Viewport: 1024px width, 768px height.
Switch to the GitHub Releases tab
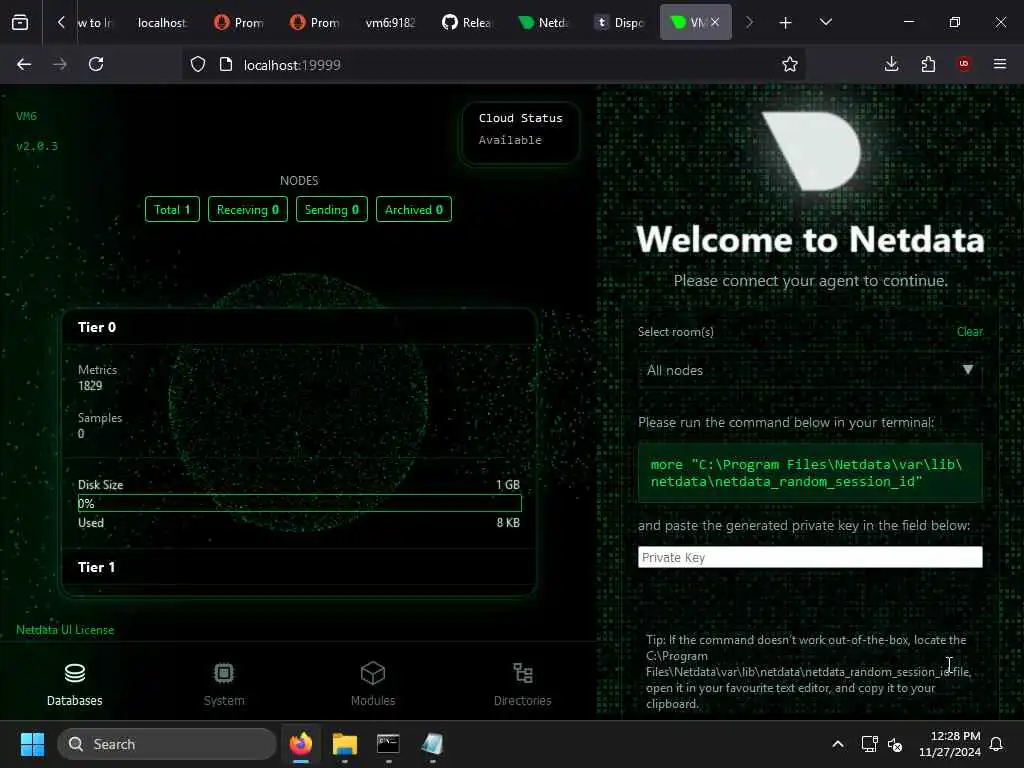click(x=467, y=23)
